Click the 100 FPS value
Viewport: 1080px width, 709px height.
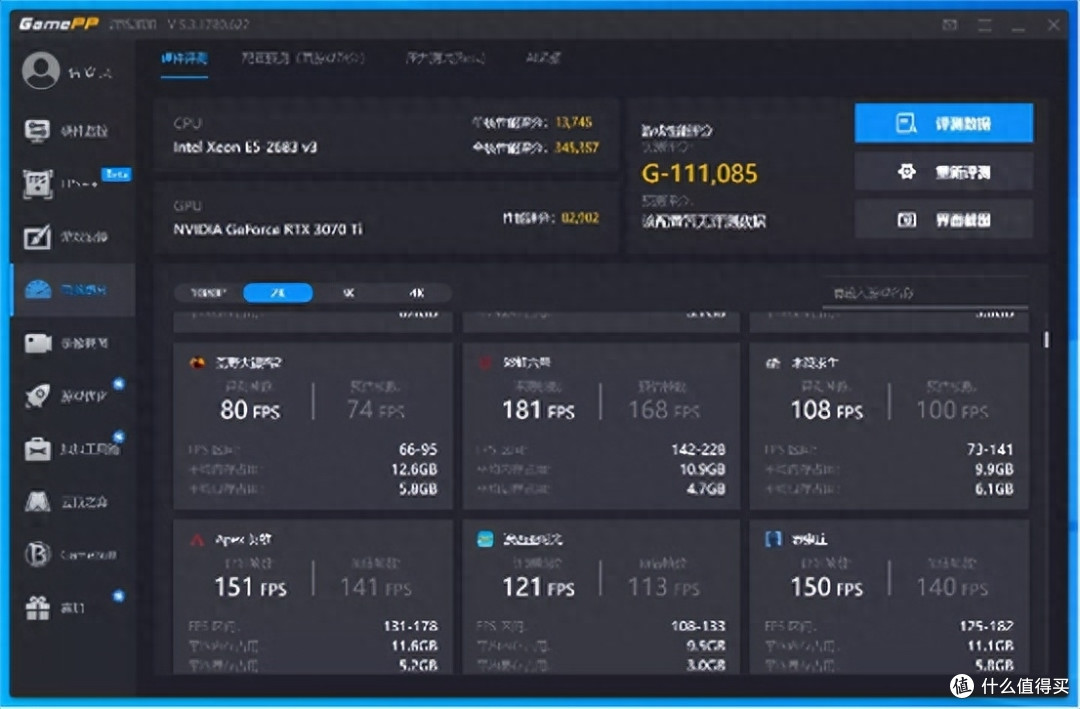pyautogui.click(x=952, y=410)
